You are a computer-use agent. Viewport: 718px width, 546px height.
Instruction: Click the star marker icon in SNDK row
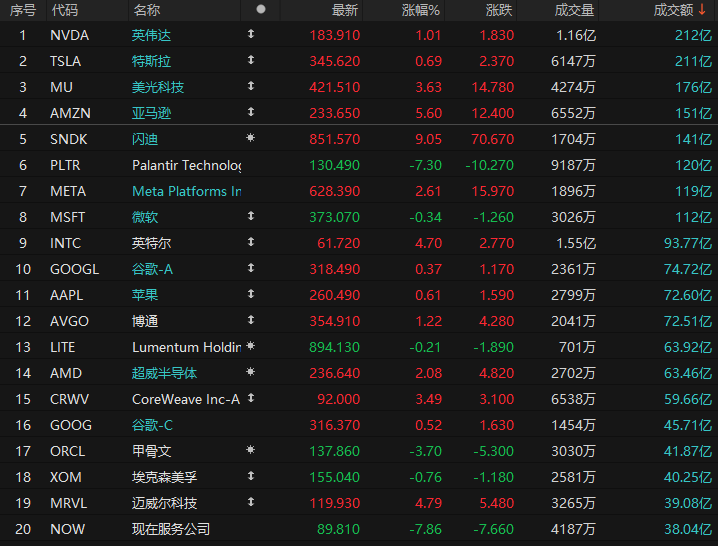(x=250, y=137)
